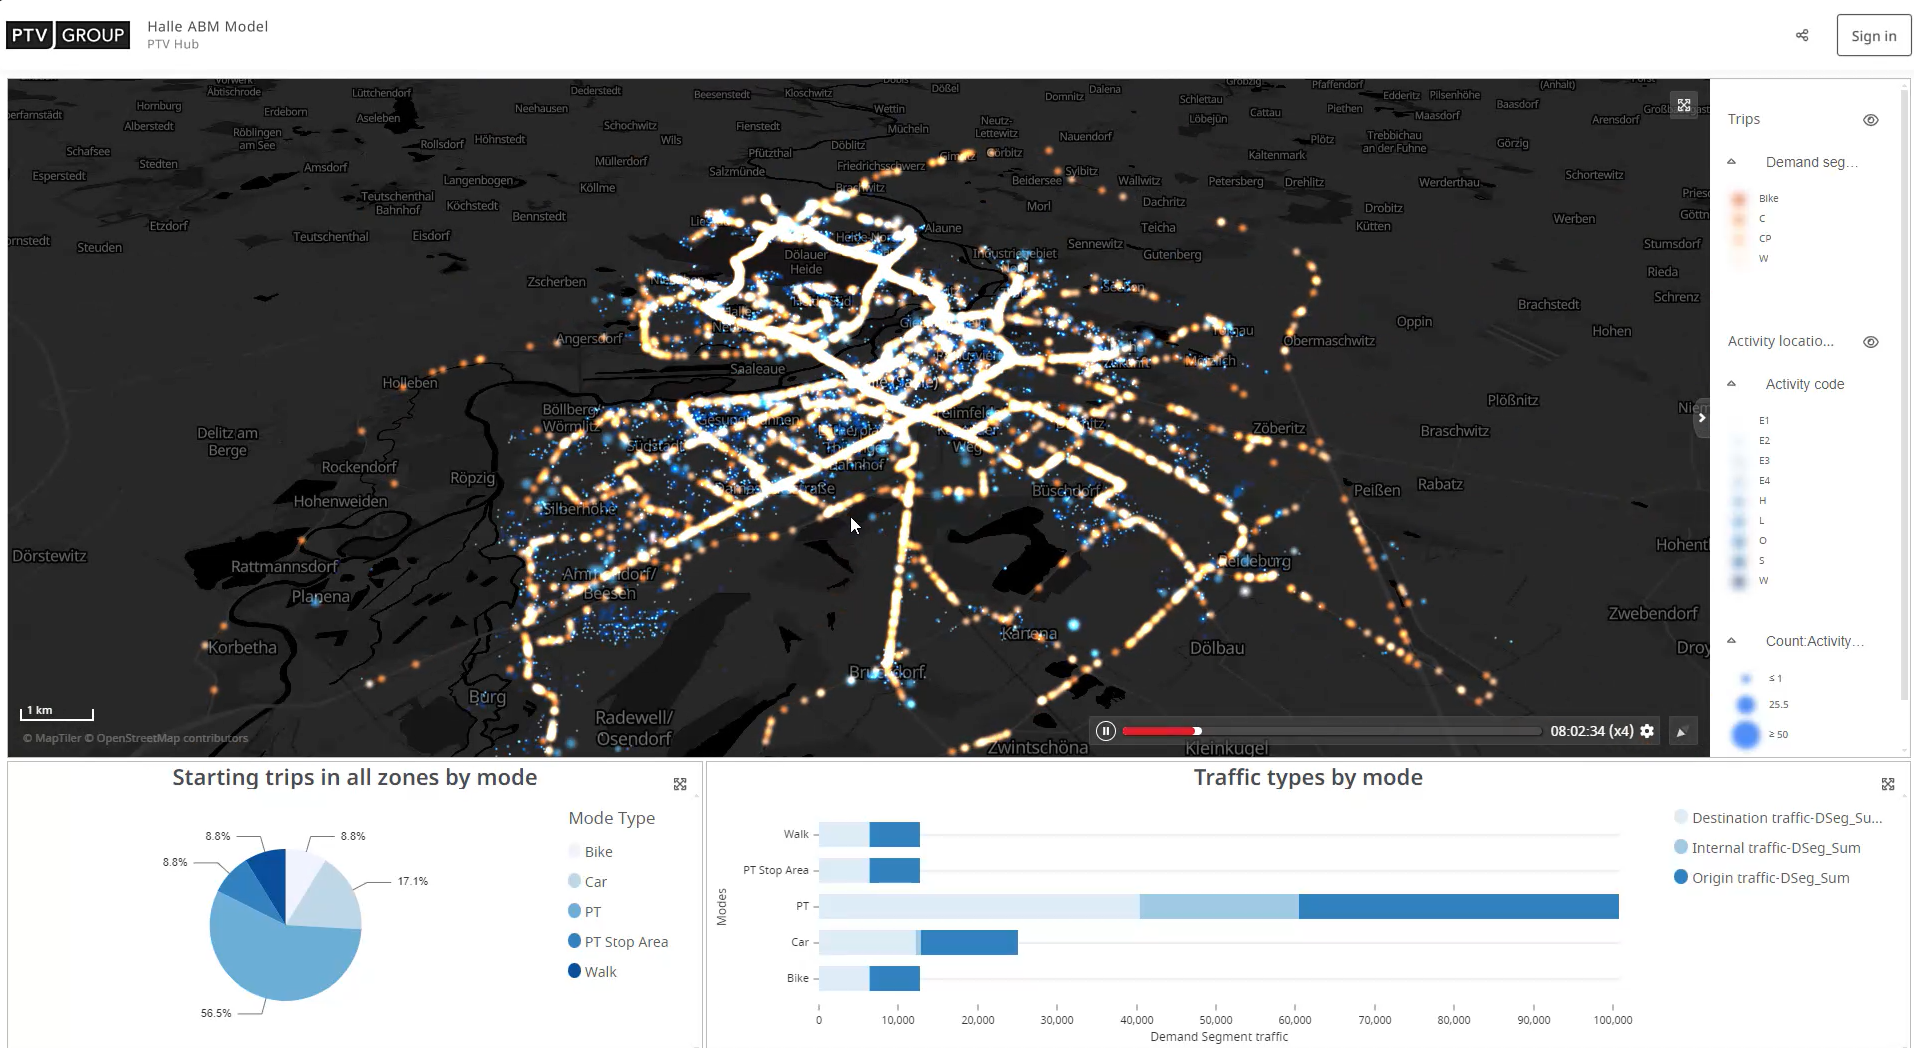Viewport: 1914px width, 1048px height.
Task: Open timeline playback settings gear
Action: click(1645, 731)
